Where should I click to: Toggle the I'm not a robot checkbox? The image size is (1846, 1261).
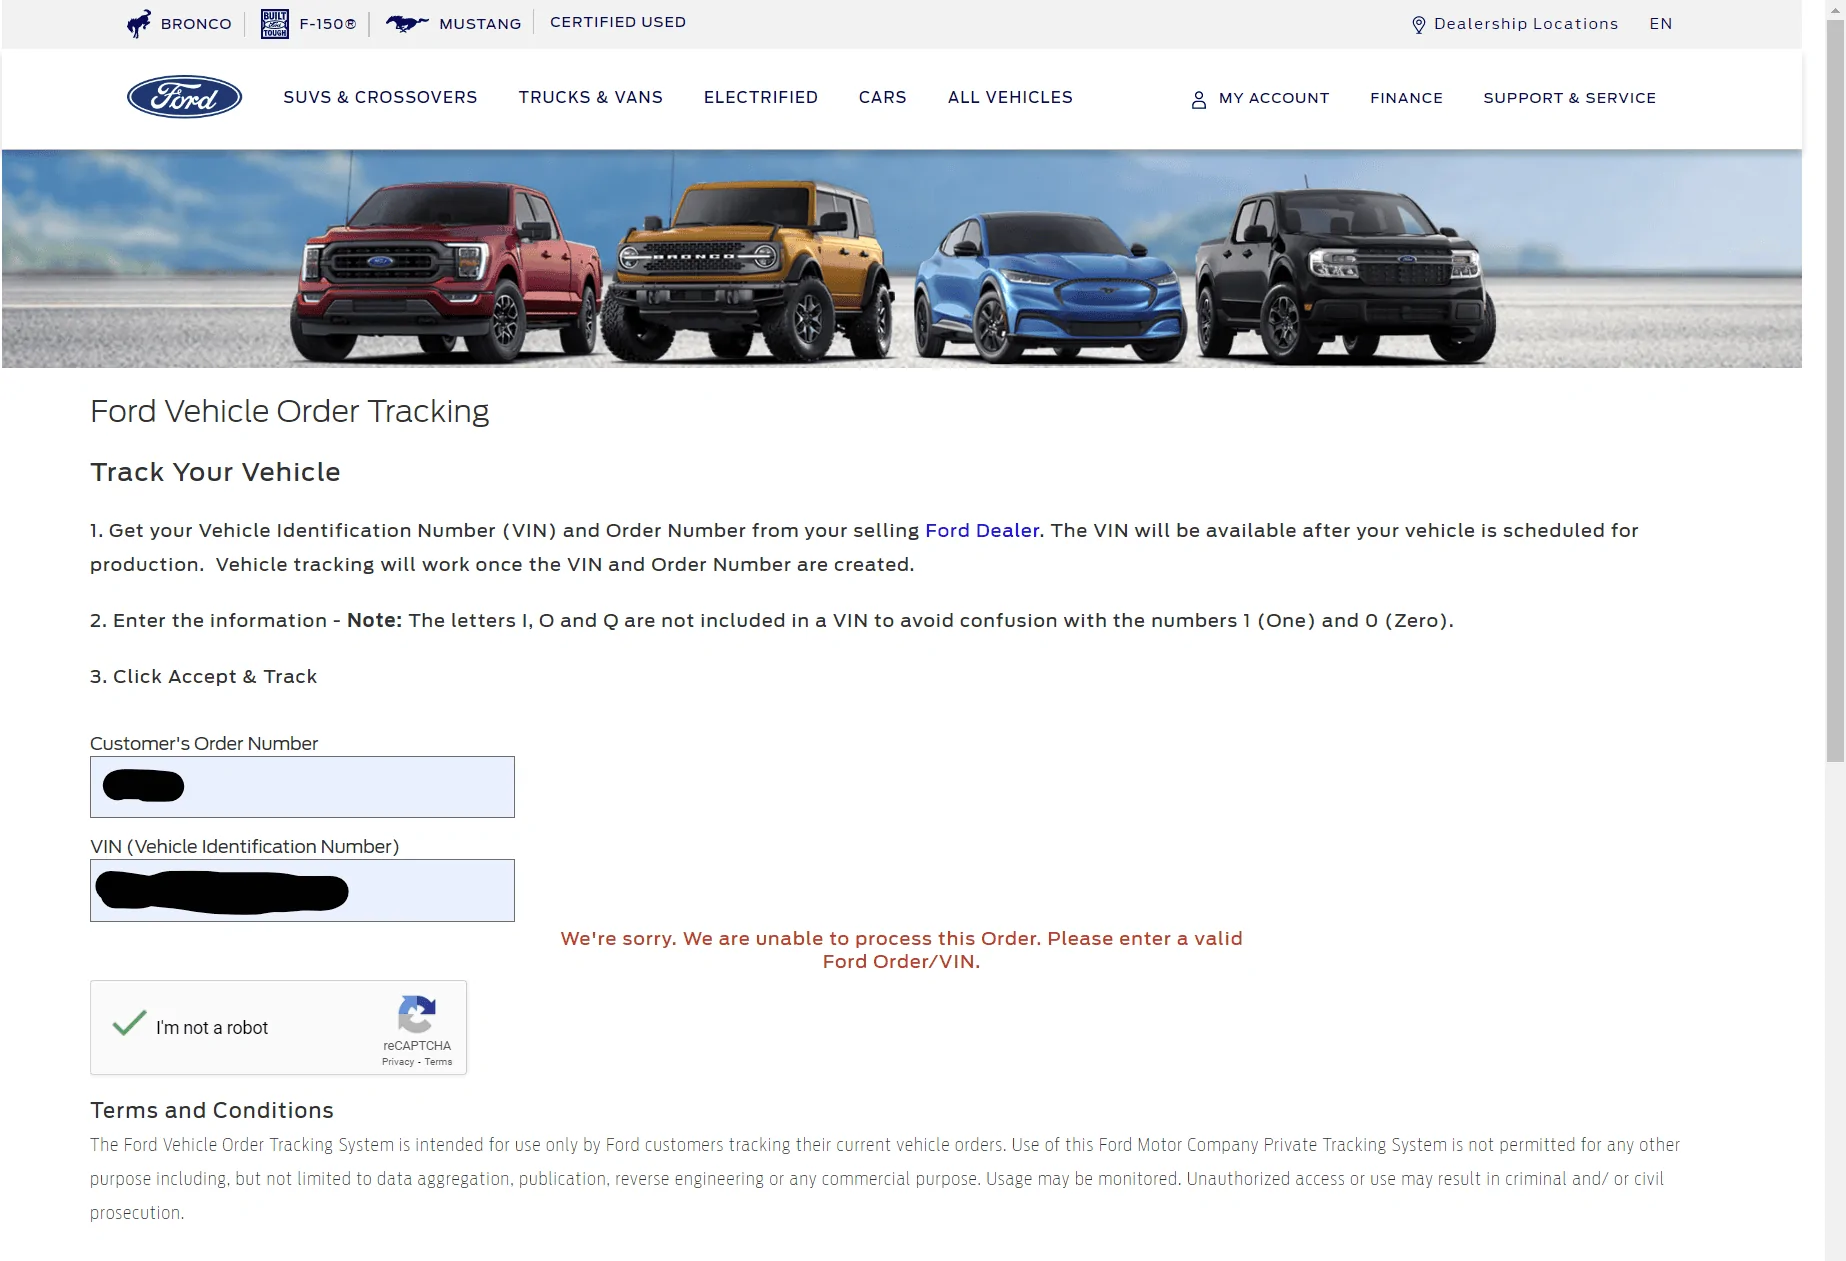click(x=130, y=1024)
